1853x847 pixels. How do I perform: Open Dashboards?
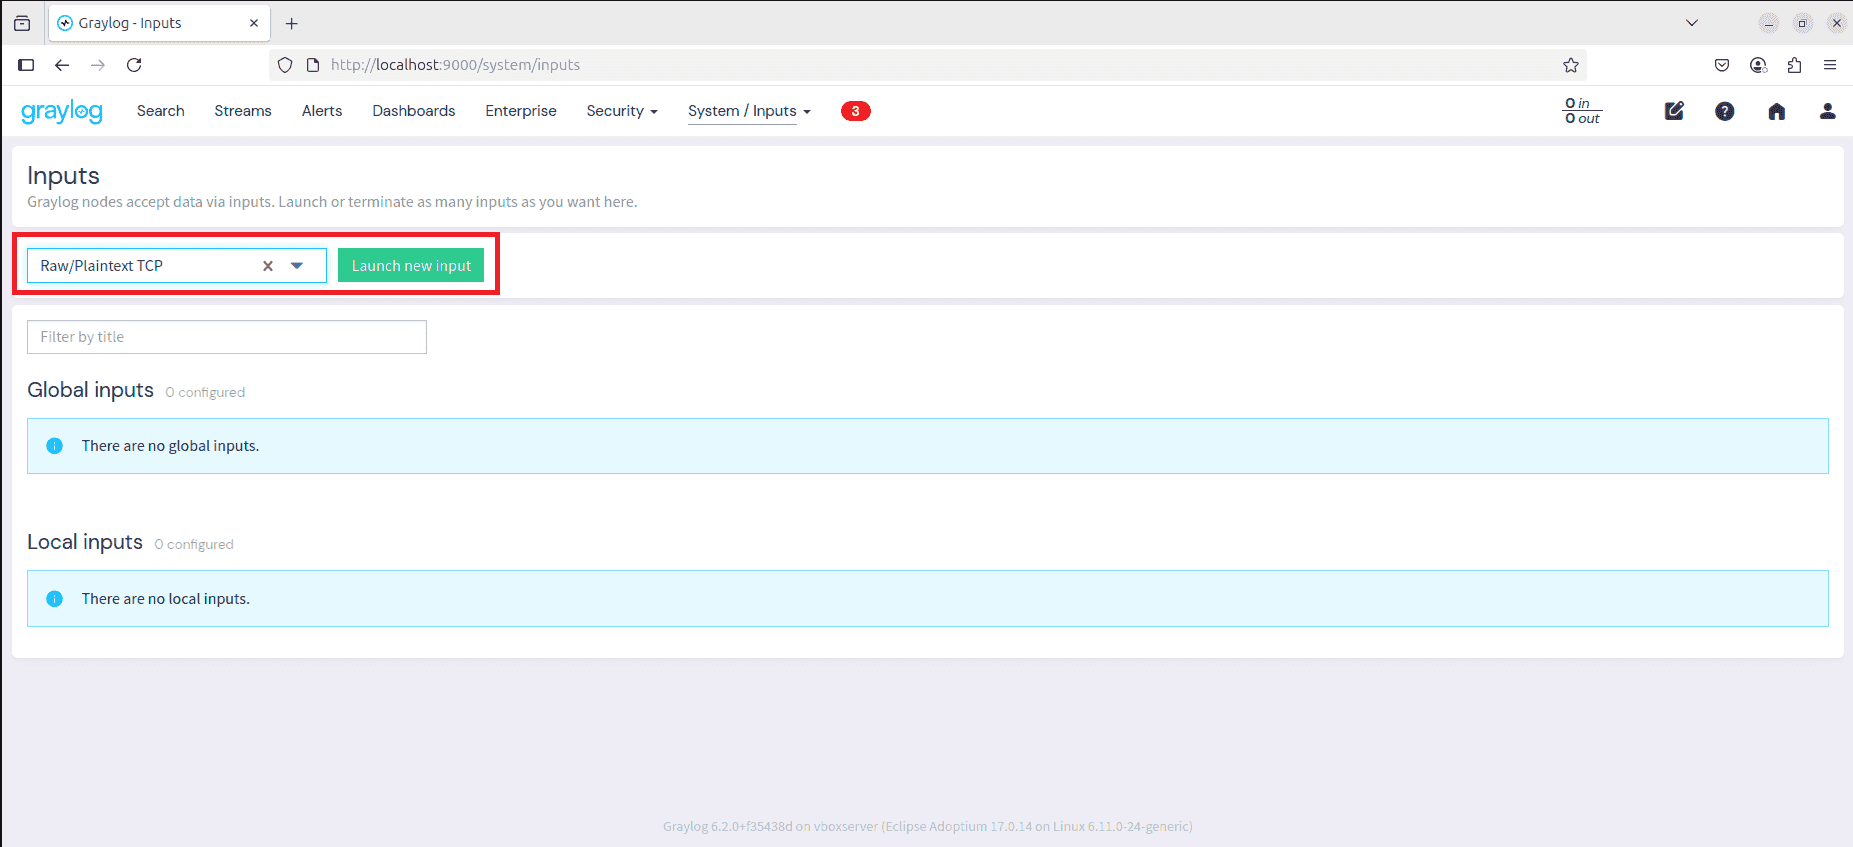pyautogui.click(x=414, y=111)
